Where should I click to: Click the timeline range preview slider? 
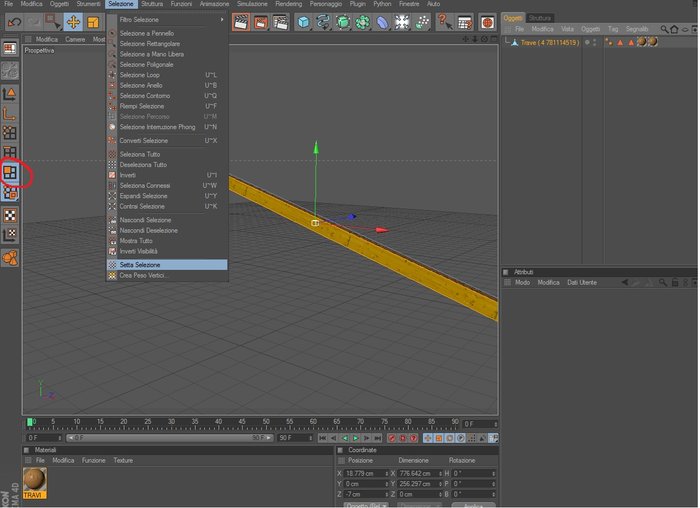tap(170, 438)
